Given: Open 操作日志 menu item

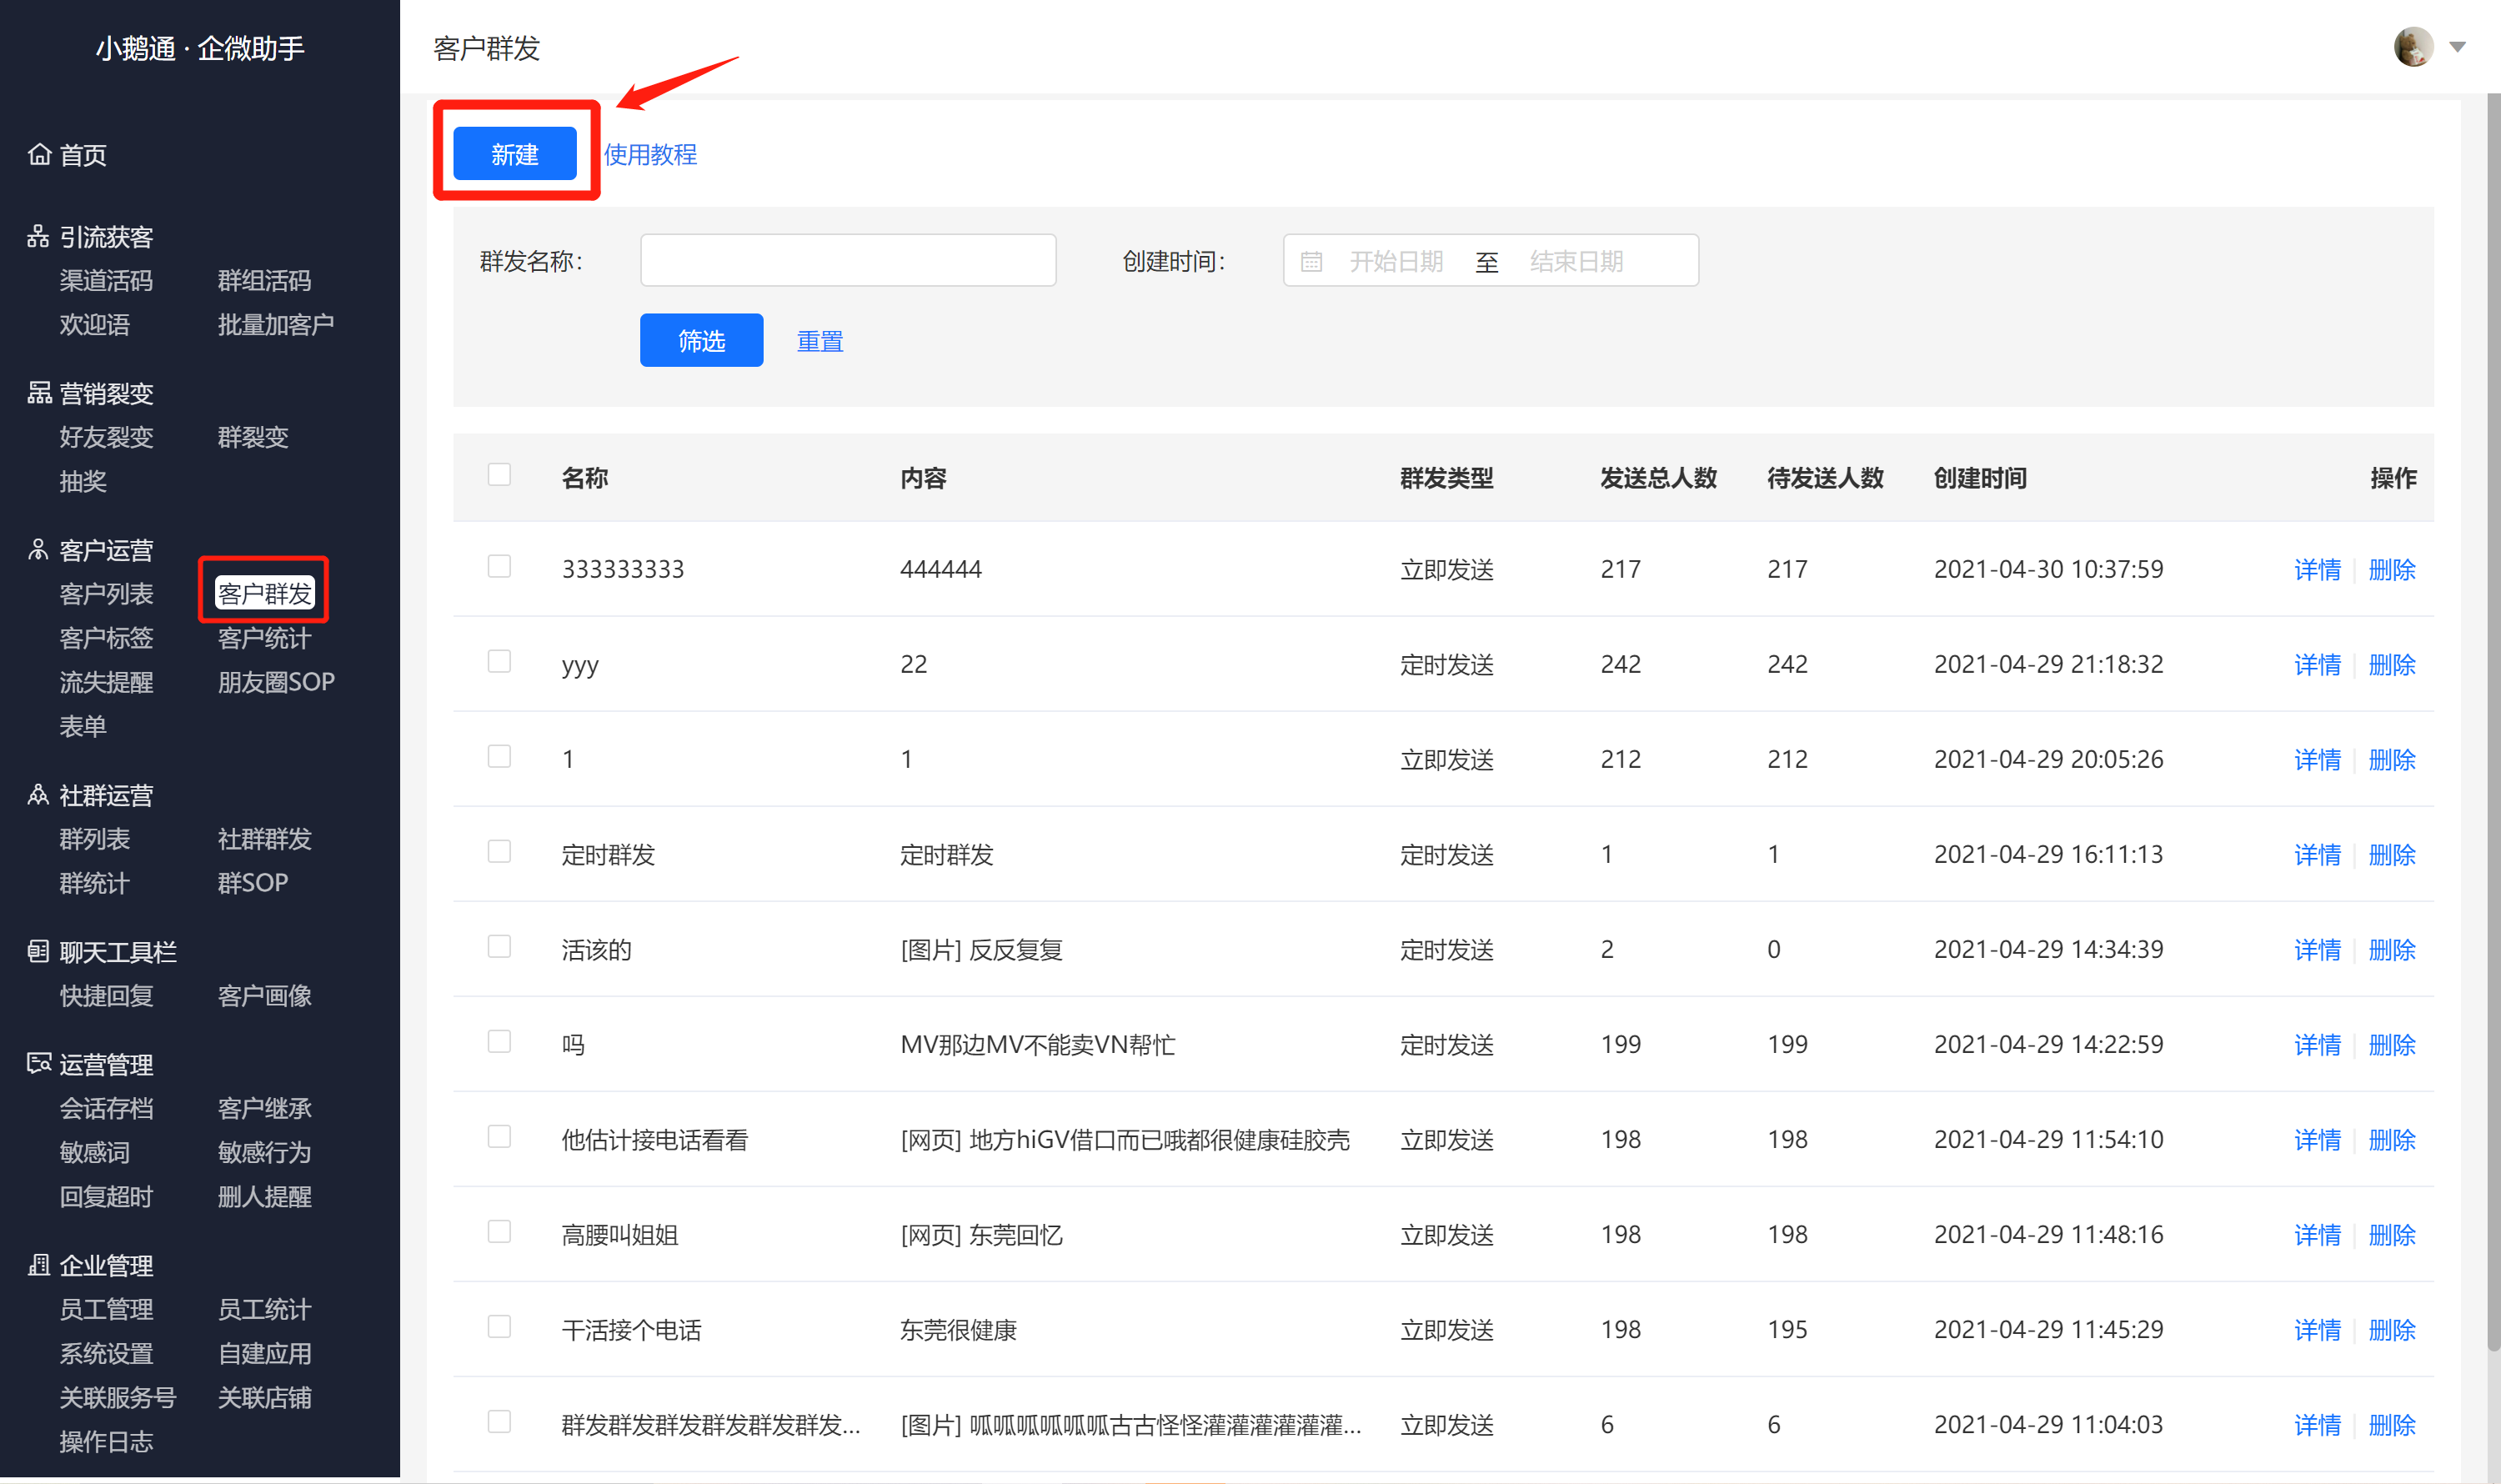Looking at the screenshot, I should (106, 1441).
